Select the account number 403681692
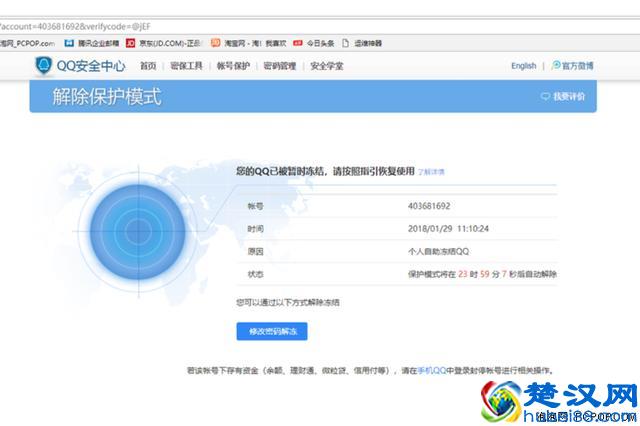Viewport: 640px width, 426px height. 429,206
